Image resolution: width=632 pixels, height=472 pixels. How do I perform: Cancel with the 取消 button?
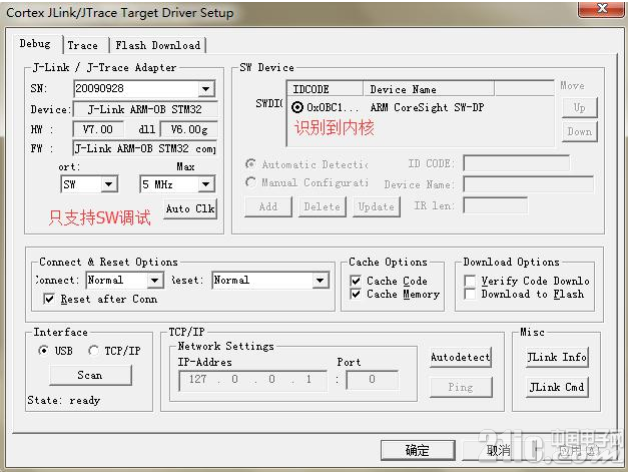tap(499, 450)
